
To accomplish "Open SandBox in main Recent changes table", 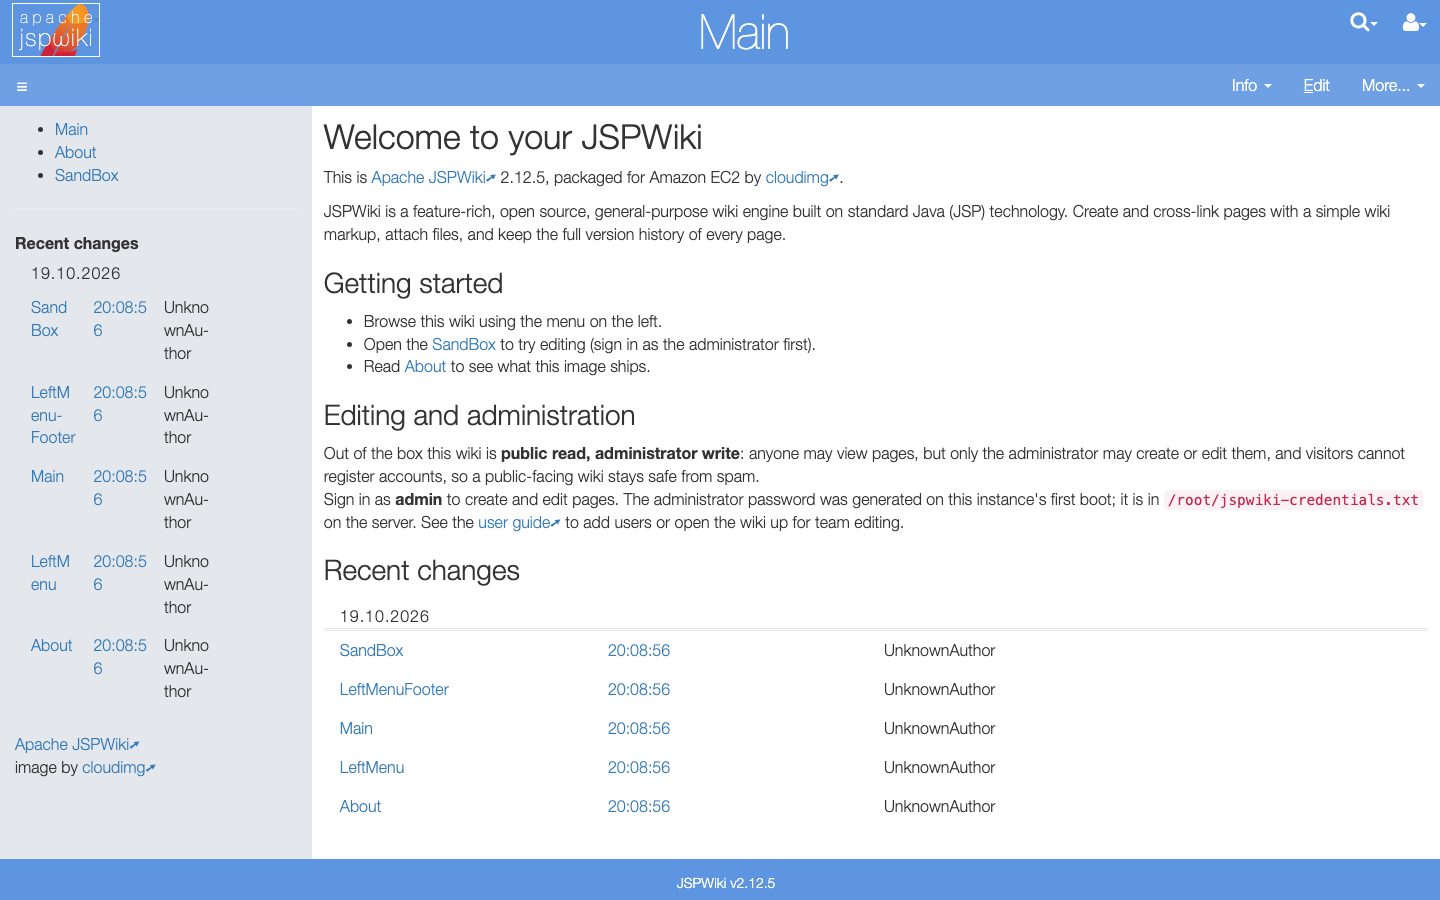I will (371, 650).
